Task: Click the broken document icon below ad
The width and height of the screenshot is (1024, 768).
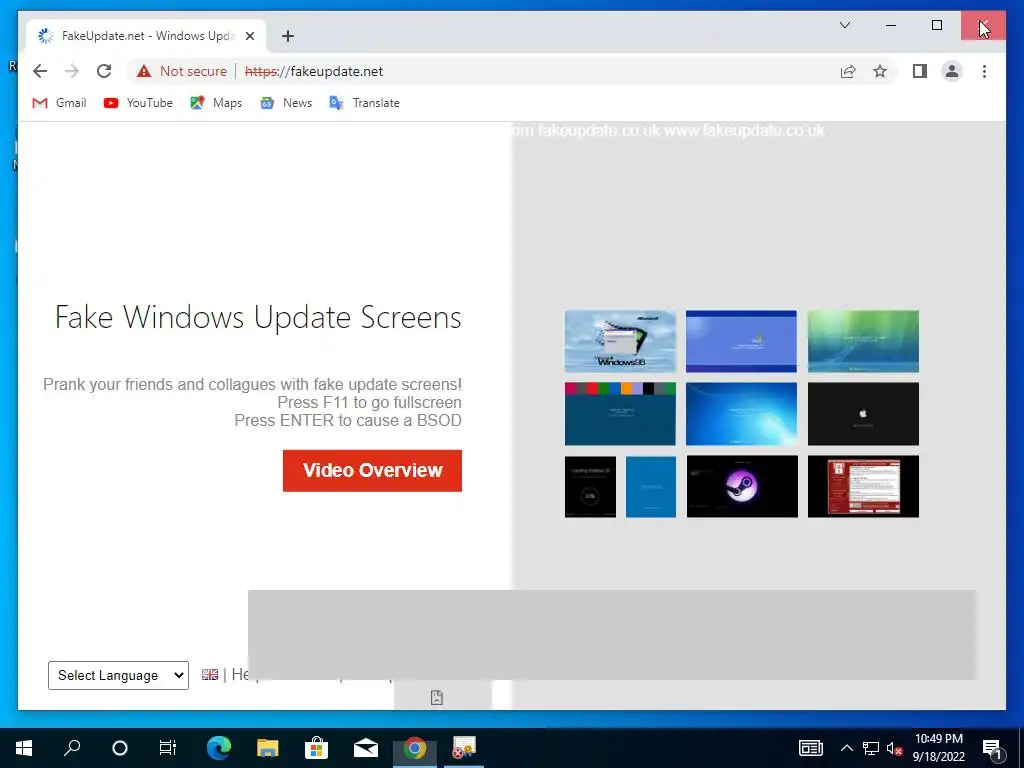Action: tap(437, 697)
